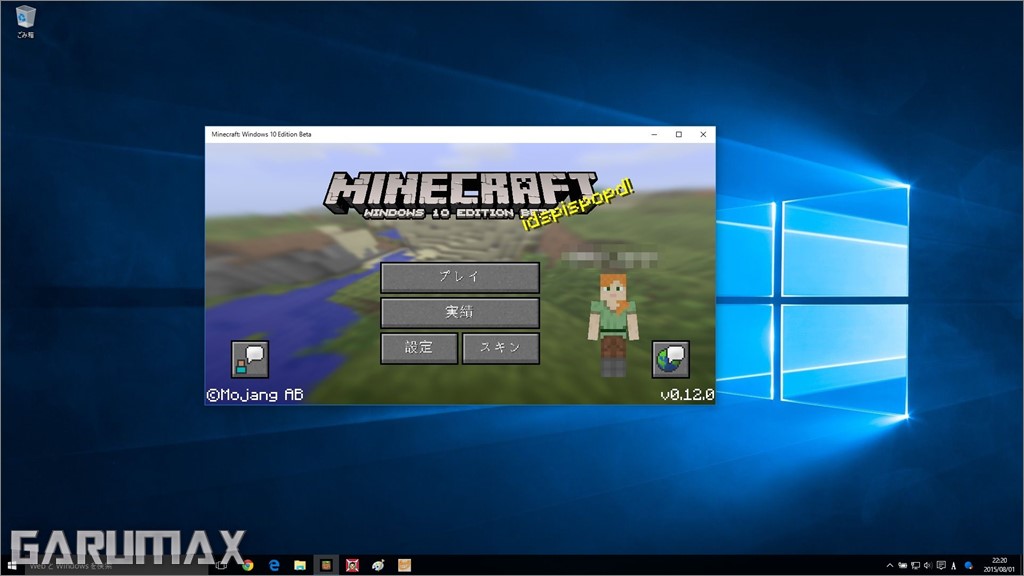Click the chat feedback icon at bottom-left

coord(249,358)
